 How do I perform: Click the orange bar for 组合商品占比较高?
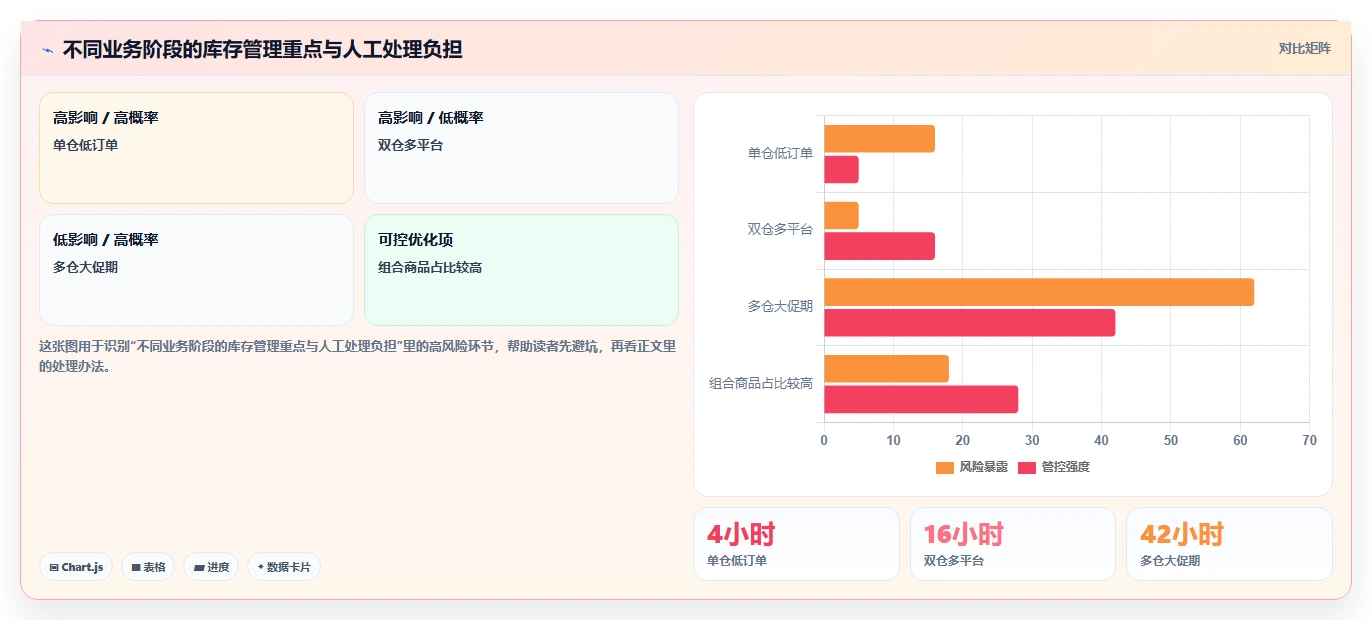[886, 368]
